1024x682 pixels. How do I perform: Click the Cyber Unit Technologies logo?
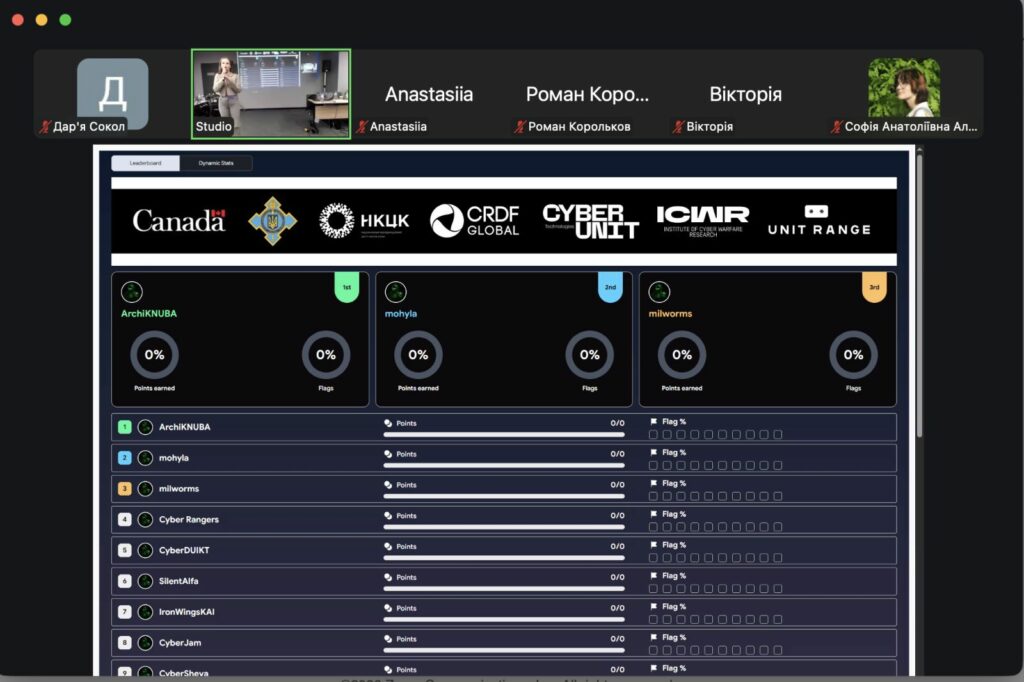[x=590, y=221]
